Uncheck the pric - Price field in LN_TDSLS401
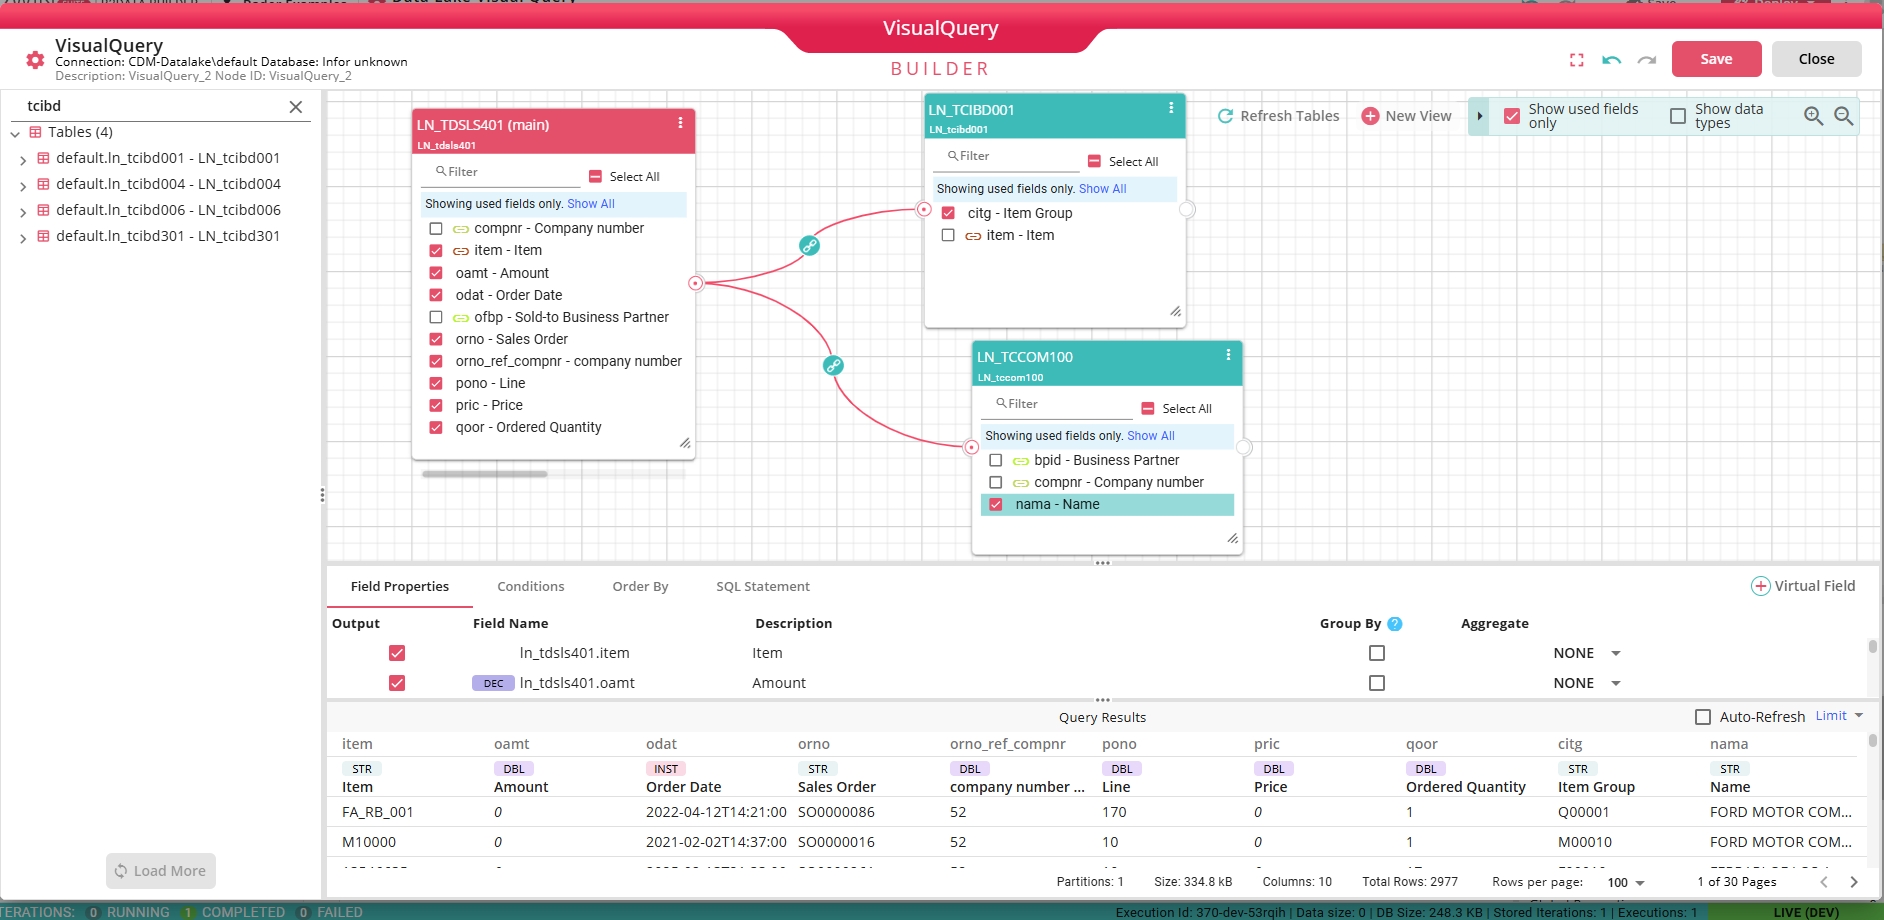 [x=435, y=405]
